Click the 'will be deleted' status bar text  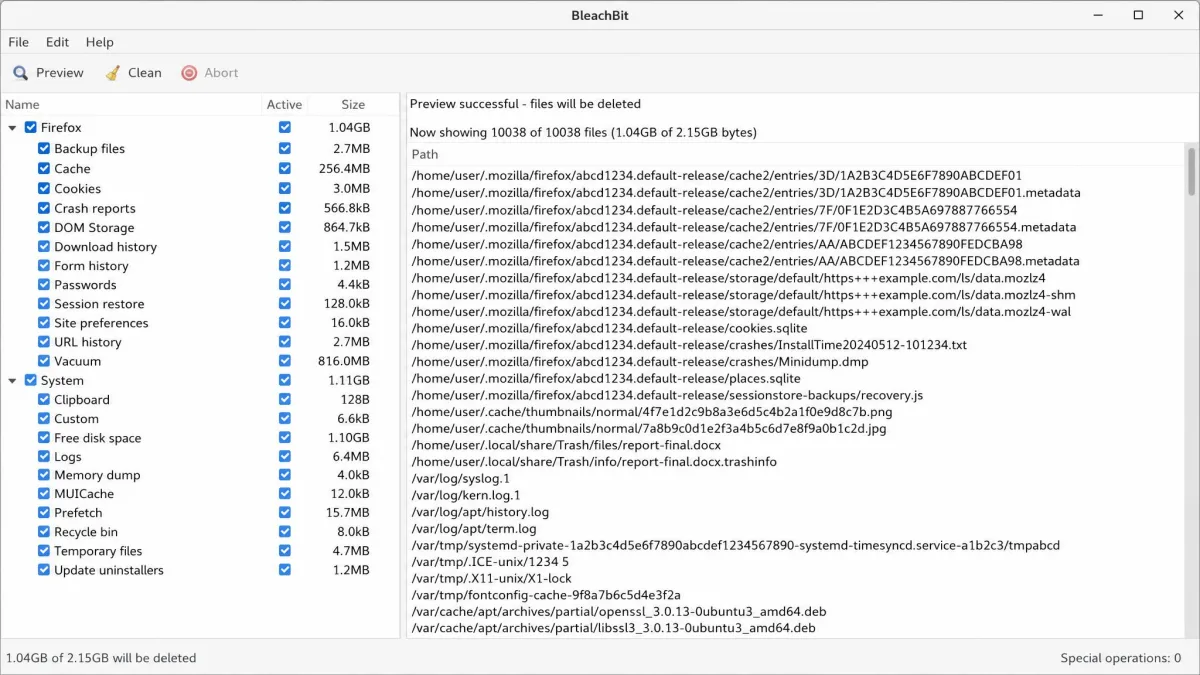(x=101, y=658)
